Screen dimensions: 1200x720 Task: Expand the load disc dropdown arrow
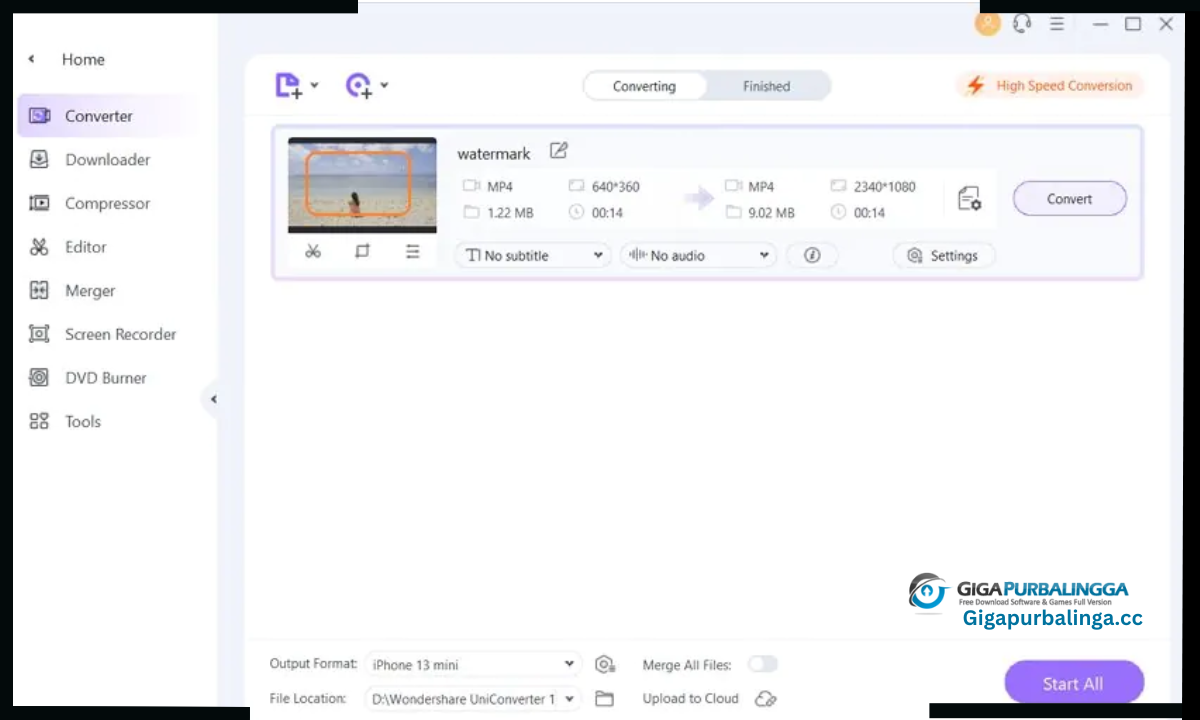pos(384,86)
